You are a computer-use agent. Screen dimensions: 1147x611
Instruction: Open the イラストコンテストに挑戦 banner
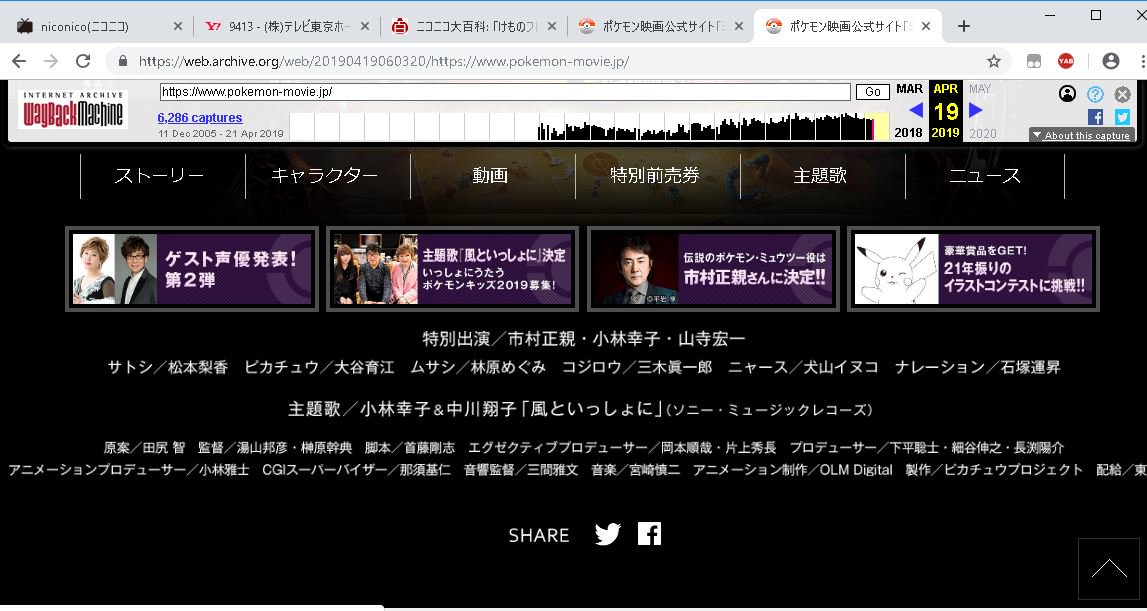coord(974,269)
